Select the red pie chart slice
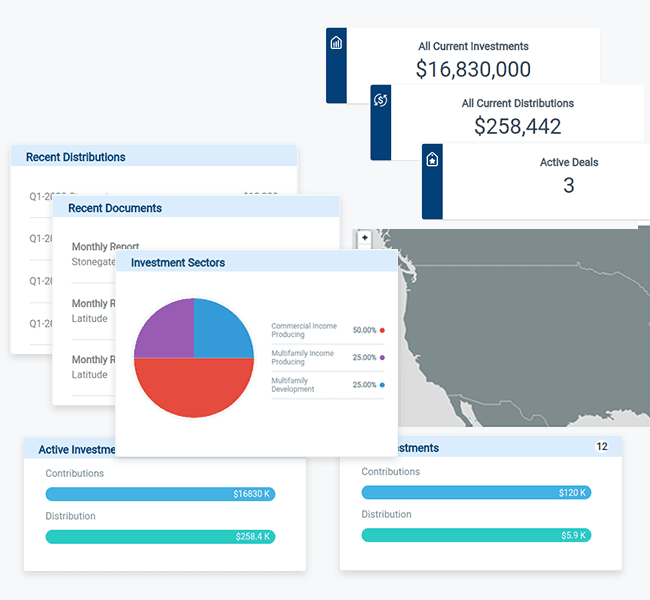The height and width of the screenshot is (600, 650). 194,388
